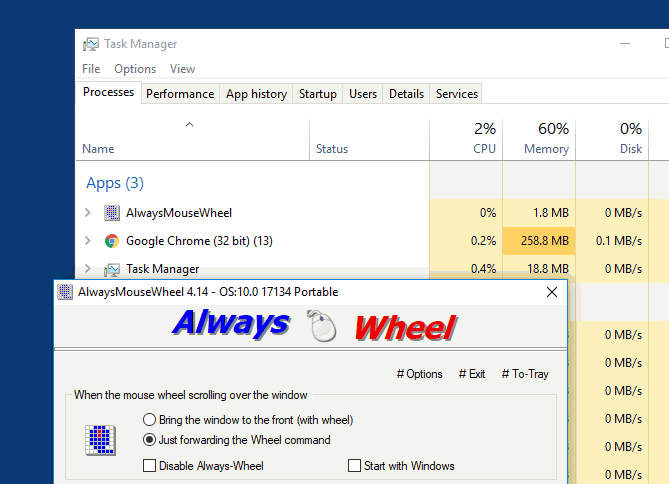Click the blue grid icon beside the radio options
Viewport: 669px width, 484px height.
coord(100,440)
